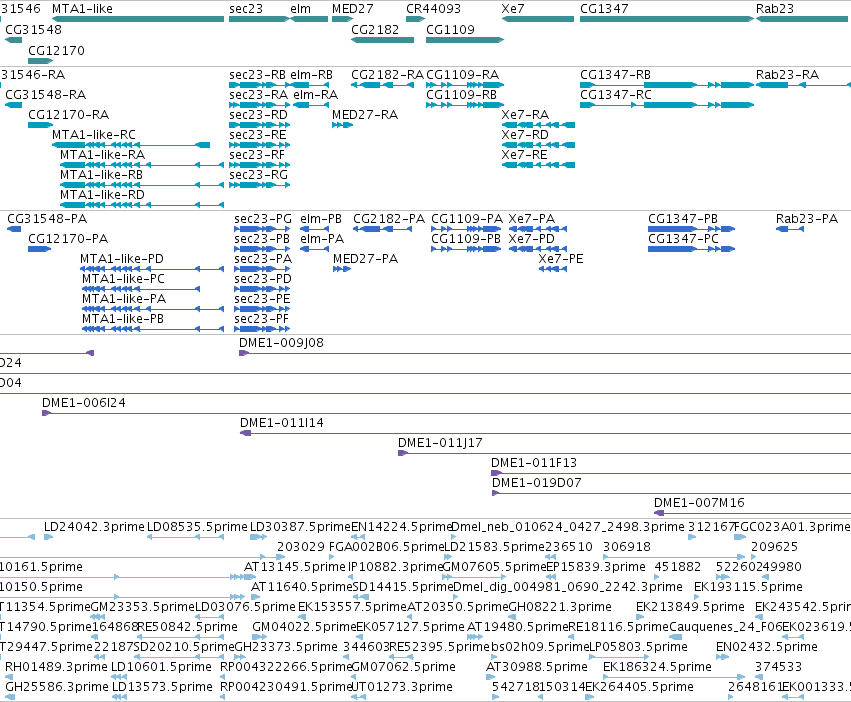Click transcript Rab23-RA
The width and height of the screenshot is (851, 702).
point(803,85)
